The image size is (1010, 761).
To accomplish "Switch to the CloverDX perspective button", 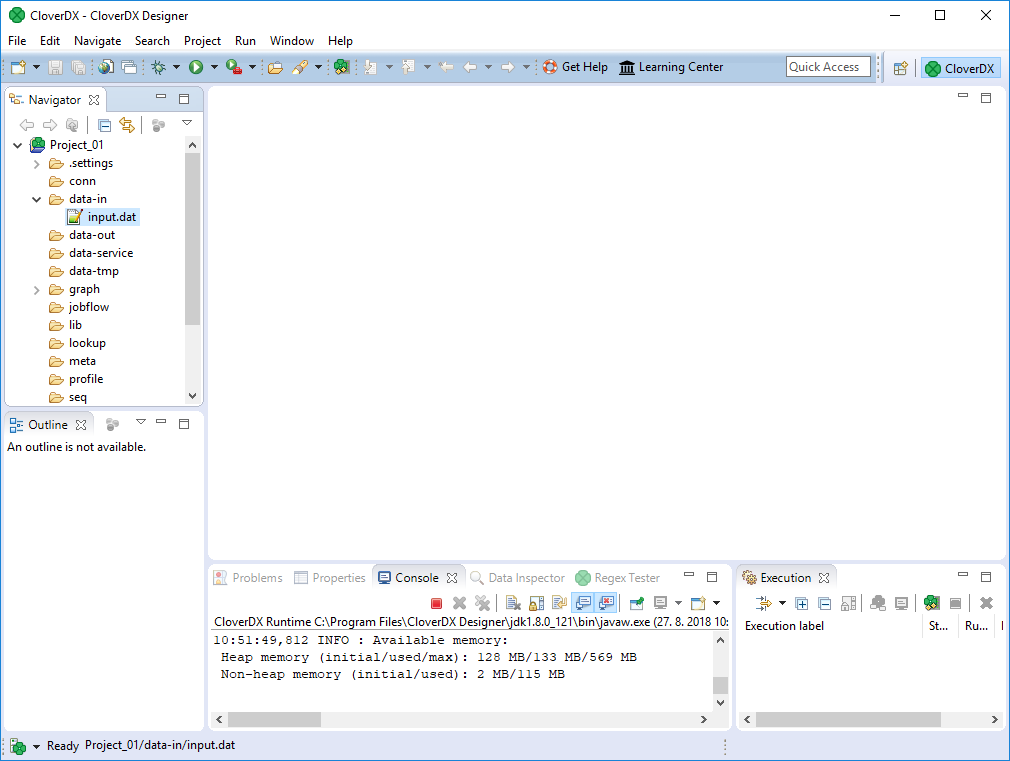I will (x=960, y=68).
